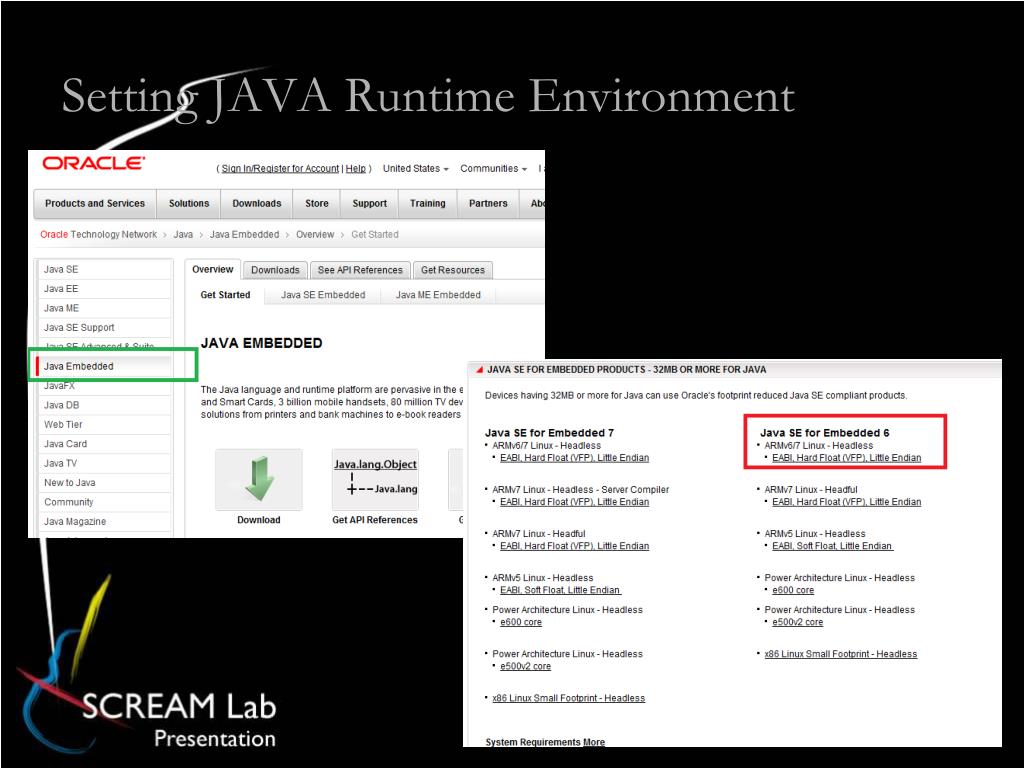Open the Partners menu
1024x768 pixels.
tap(488, 204)
